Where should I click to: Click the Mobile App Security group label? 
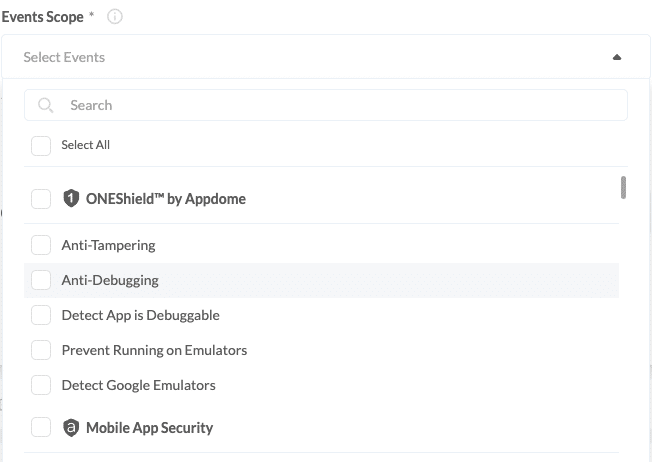point(149,428)
